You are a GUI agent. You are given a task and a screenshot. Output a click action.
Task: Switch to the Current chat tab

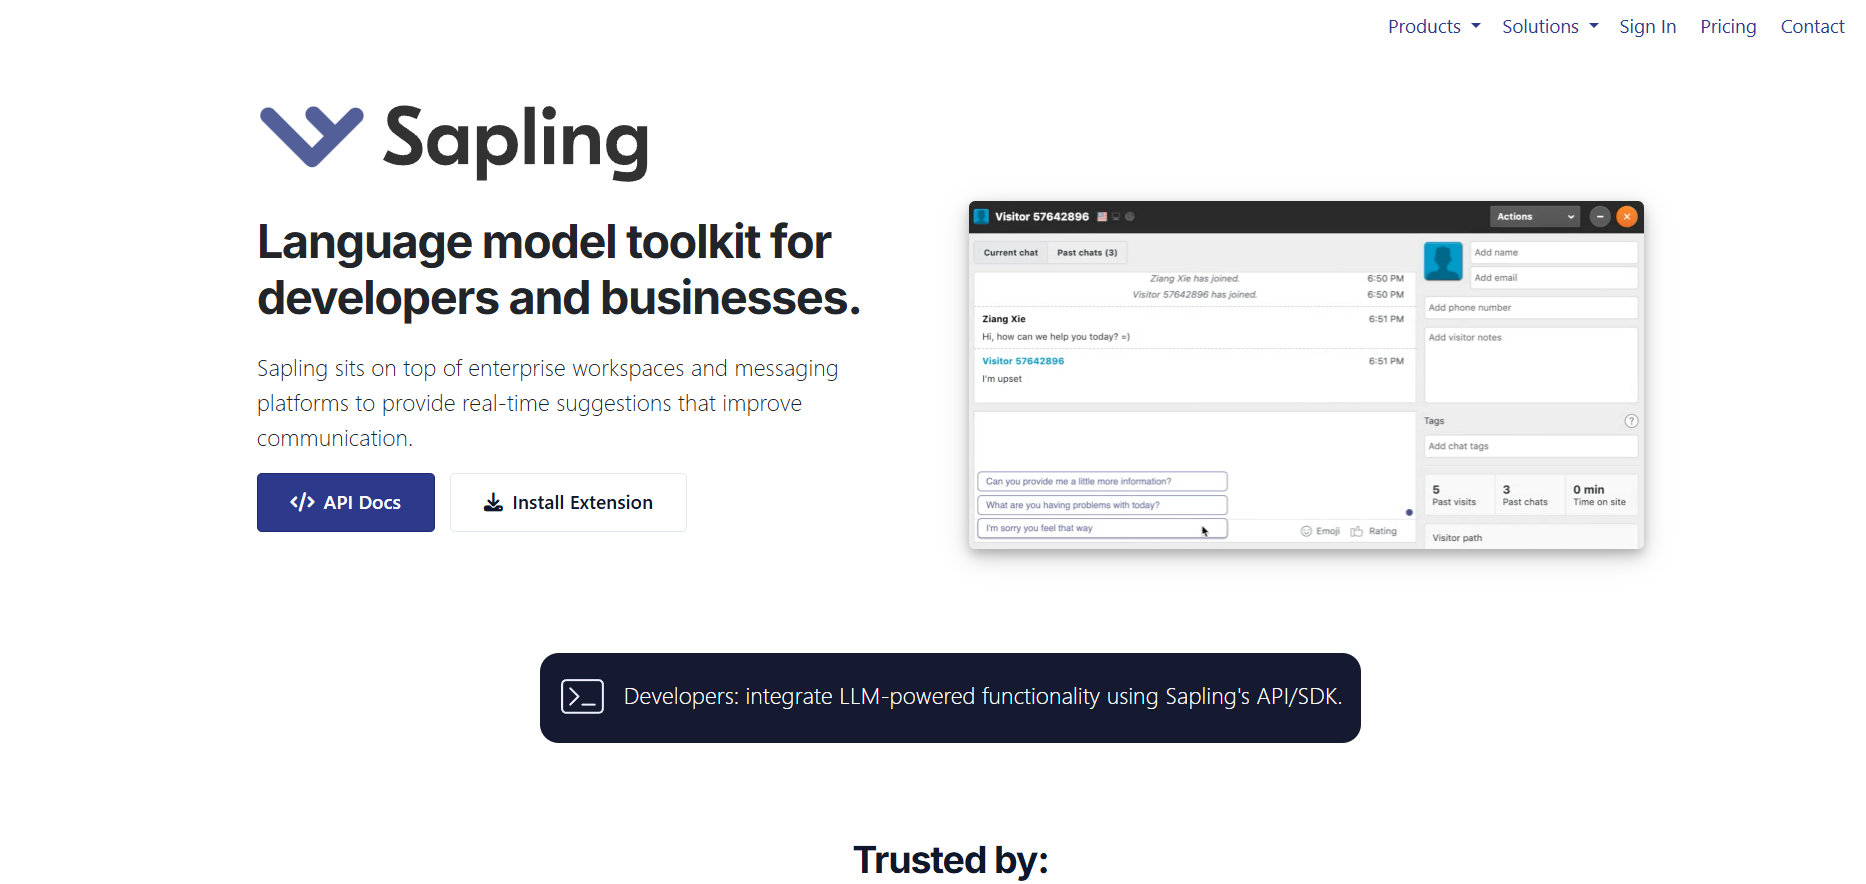(1010, 253)
